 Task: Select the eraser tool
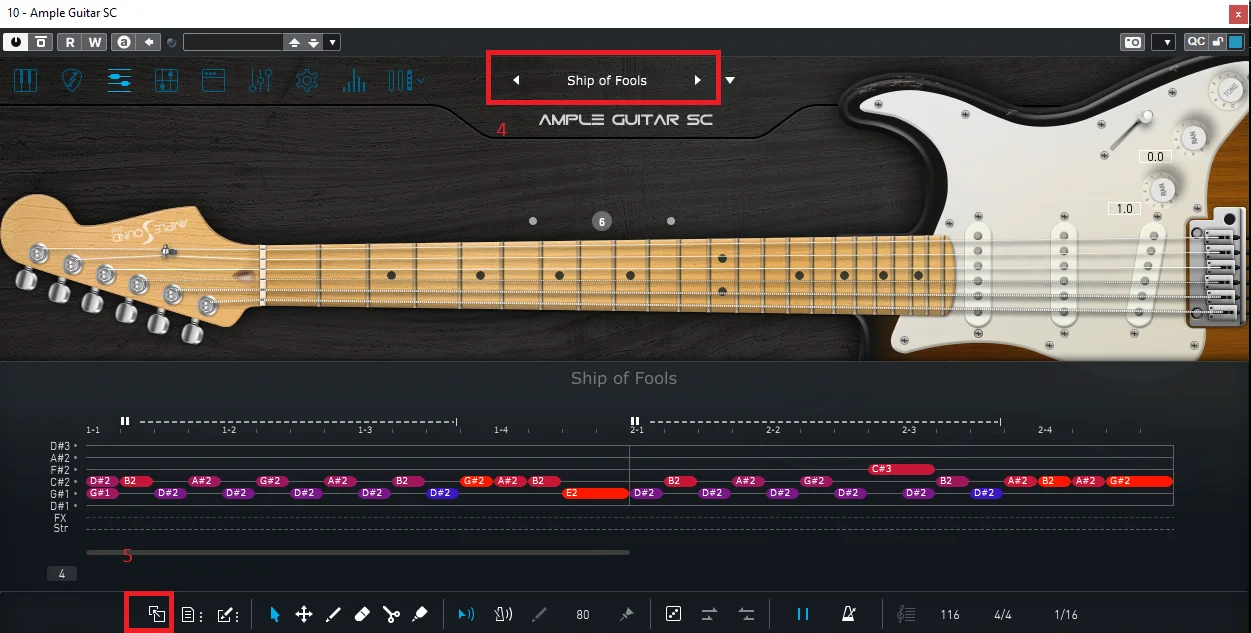[x=362, y=614]
